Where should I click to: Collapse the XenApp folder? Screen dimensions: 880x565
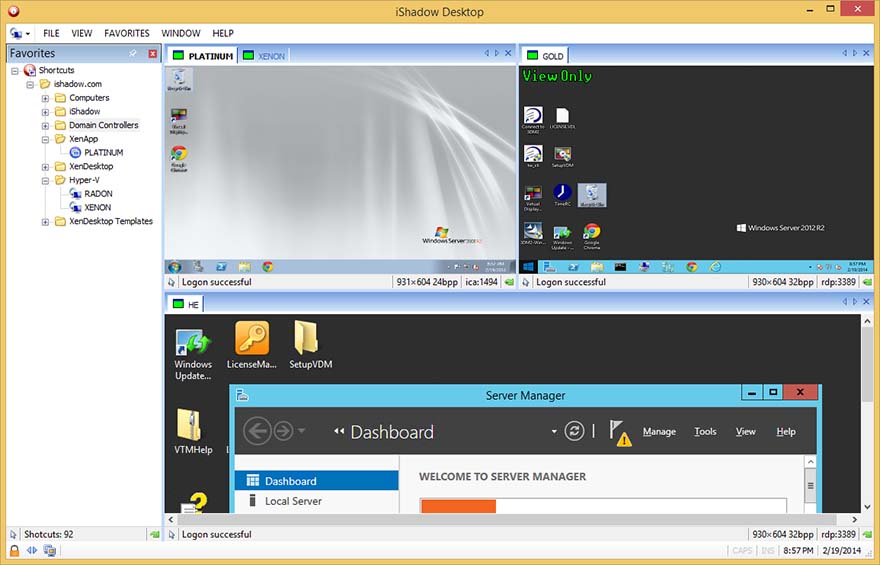tap(45, 140)
